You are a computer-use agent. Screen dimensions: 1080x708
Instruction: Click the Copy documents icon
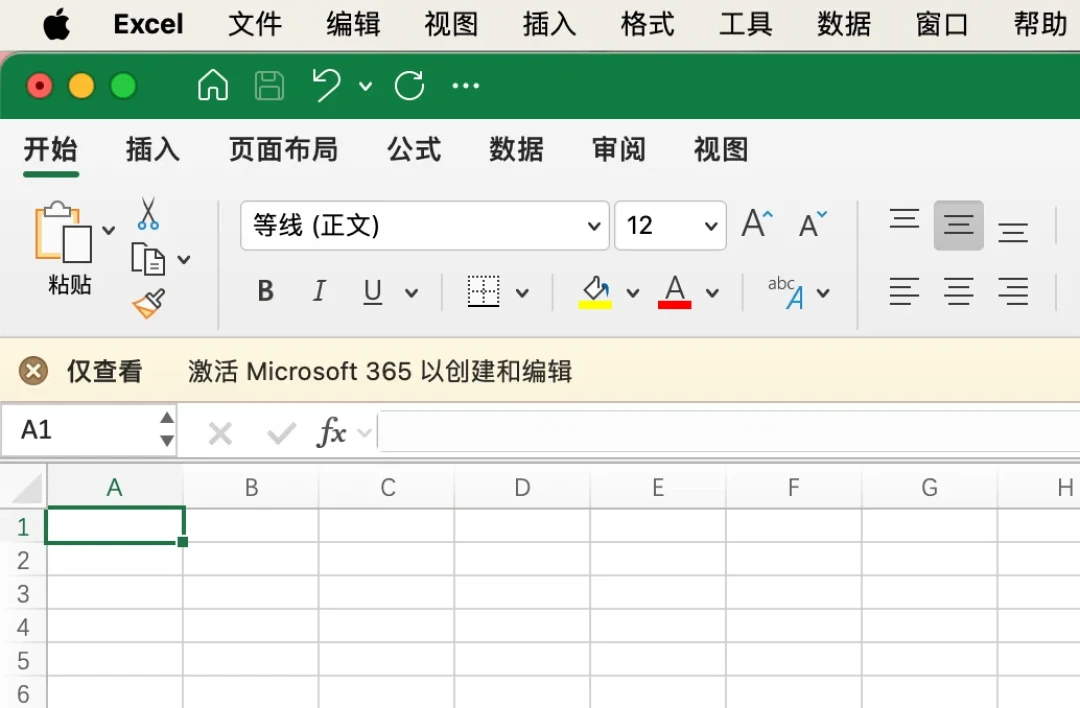148,259
